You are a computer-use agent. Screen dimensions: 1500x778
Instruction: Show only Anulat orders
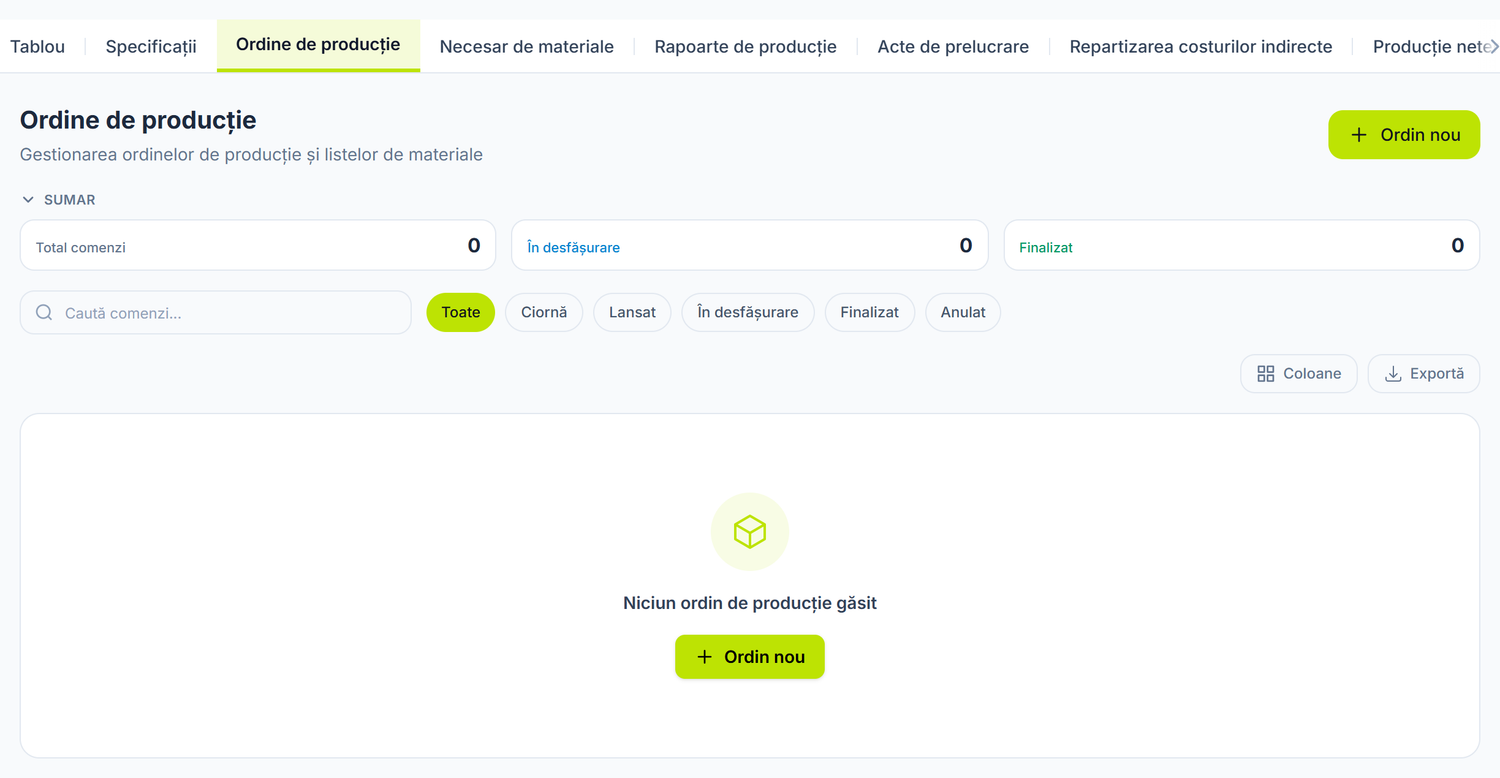[x=963, y=312]
